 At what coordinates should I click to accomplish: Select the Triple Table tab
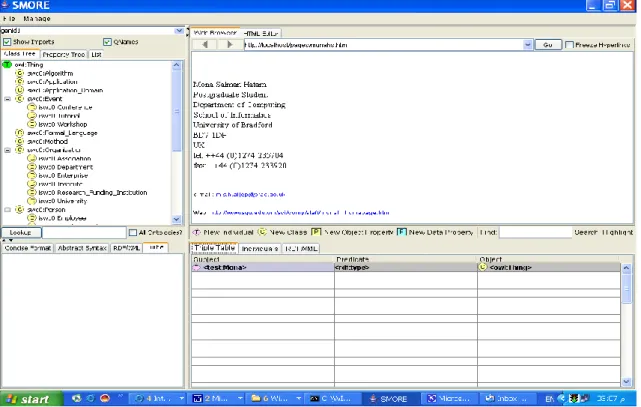[214, 248]
